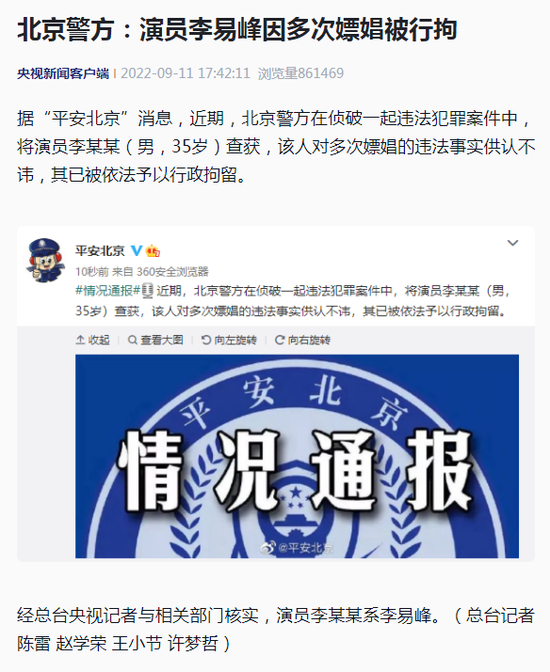Click the 查看大图 magnifier icon

coord(133,340)
